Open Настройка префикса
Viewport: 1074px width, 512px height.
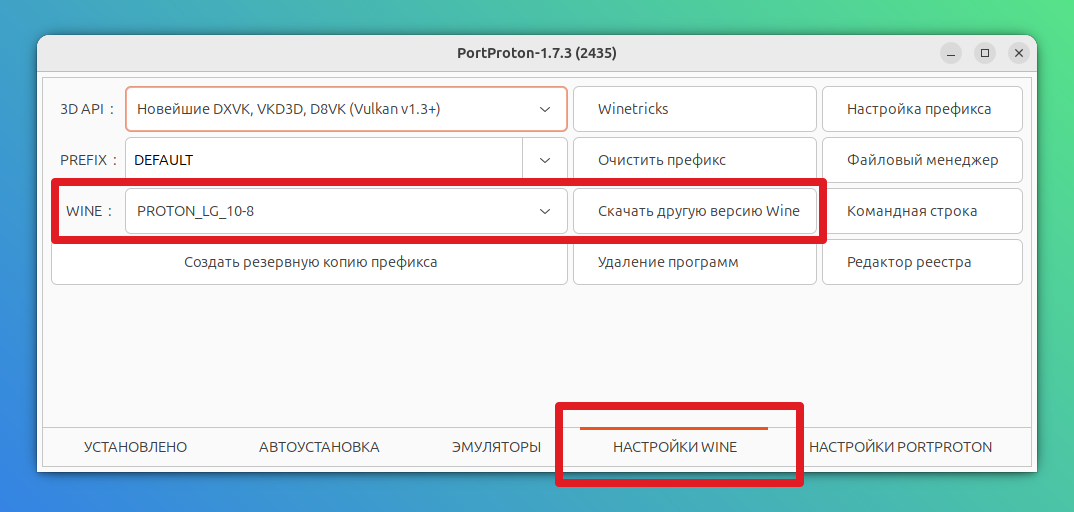tap(922, 109)
